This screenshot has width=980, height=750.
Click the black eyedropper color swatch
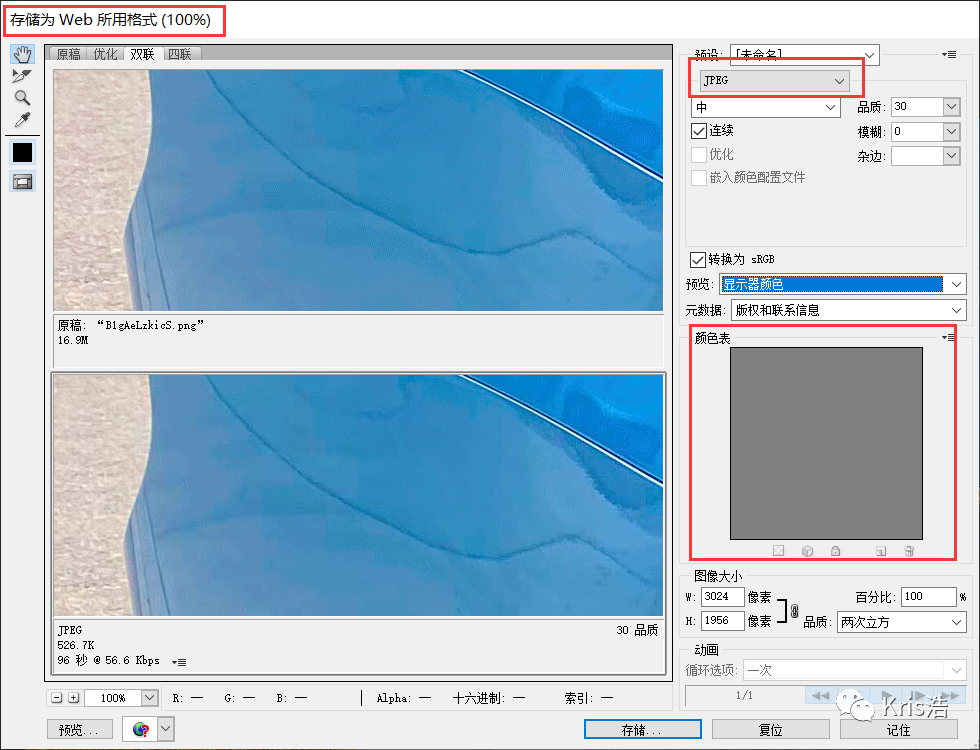coord(21,152)
